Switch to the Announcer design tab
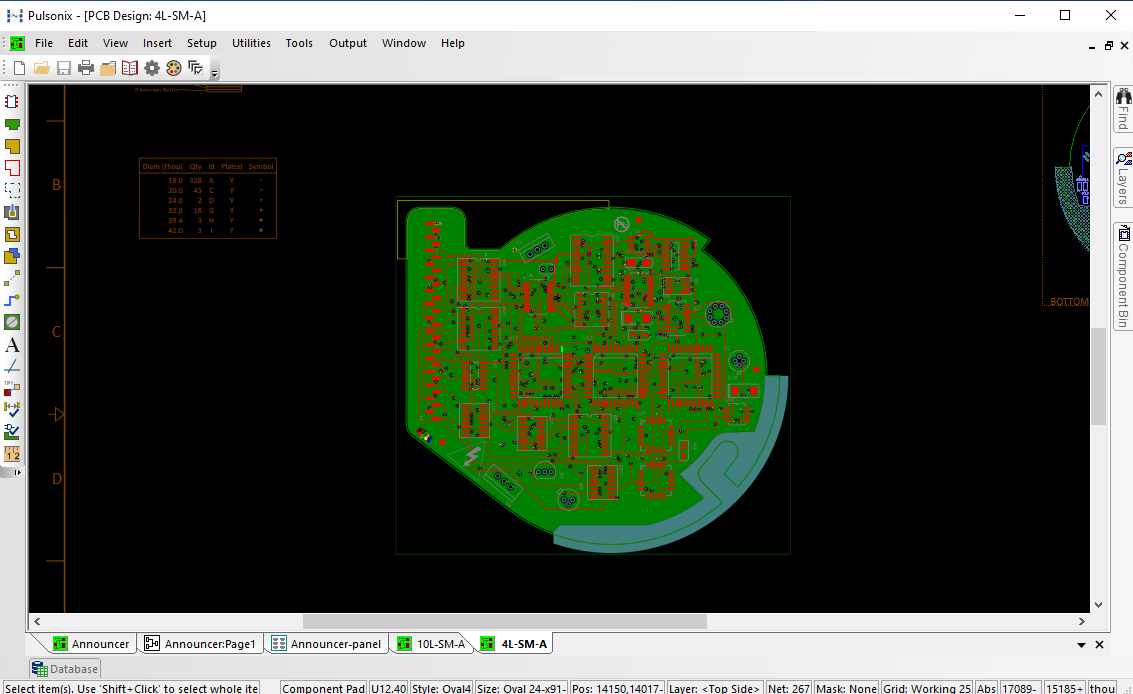Viewport: 1133px width, 694px height. (x=91, y=644)
